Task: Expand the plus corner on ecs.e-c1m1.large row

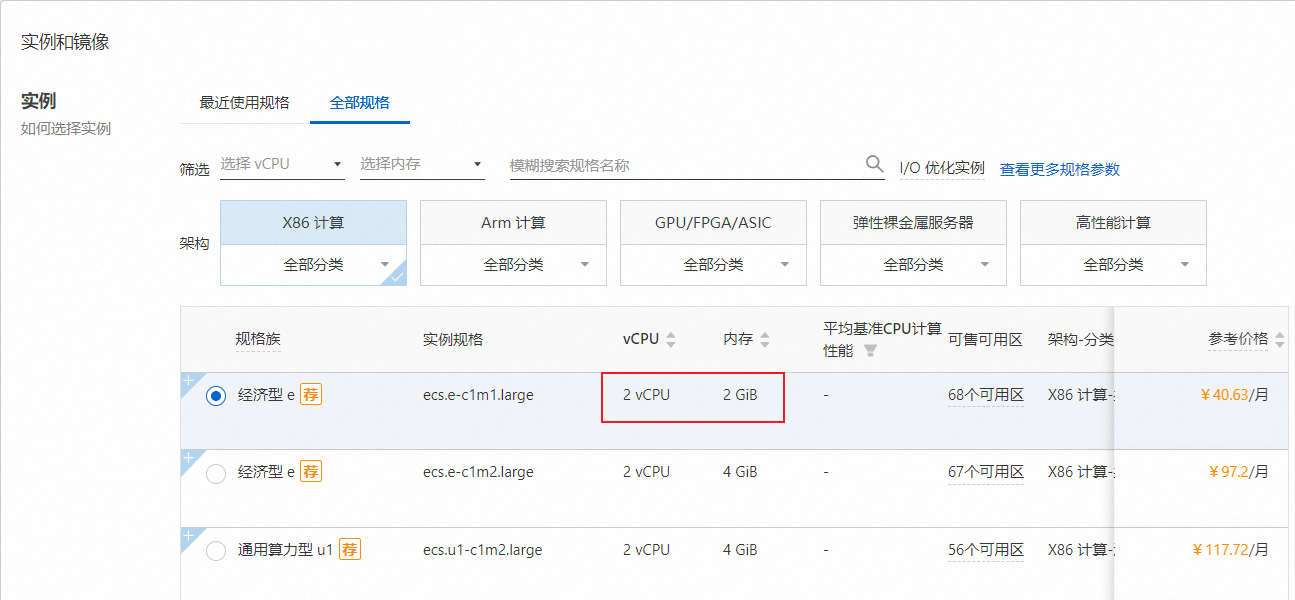Action: click(x=187, y=380)
